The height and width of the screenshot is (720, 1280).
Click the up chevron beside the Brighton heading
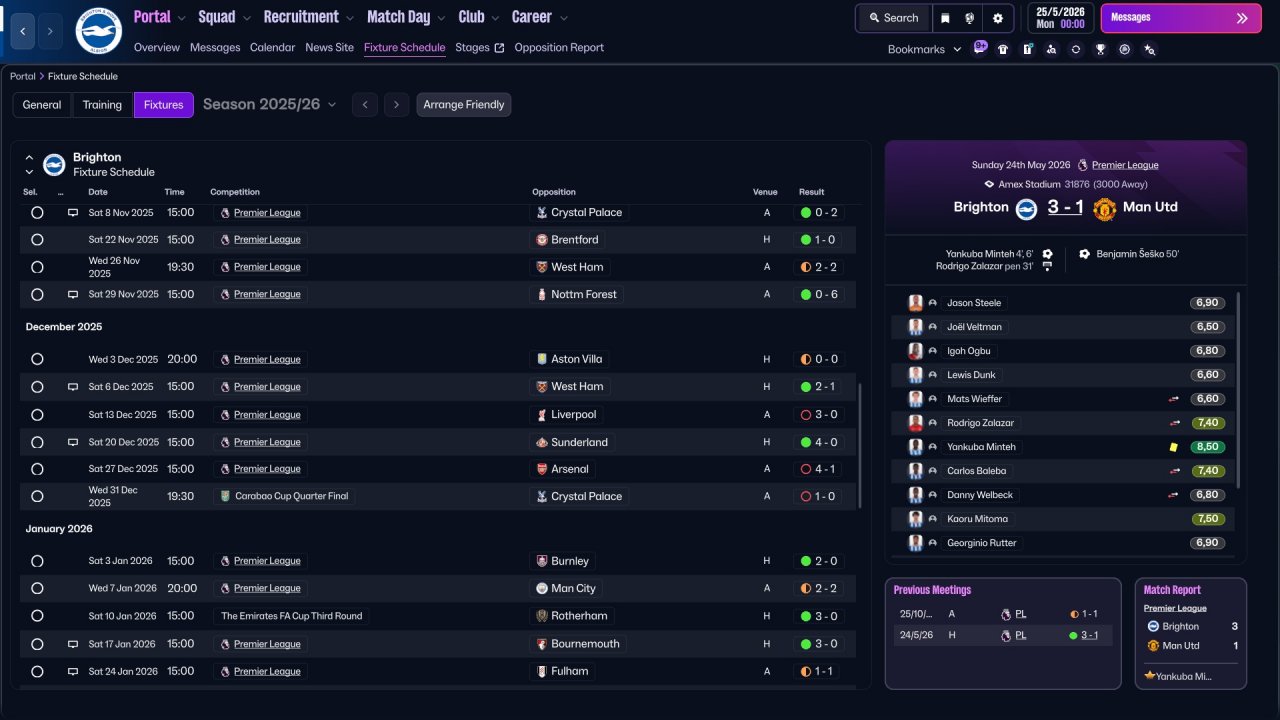tap(29, 157)
